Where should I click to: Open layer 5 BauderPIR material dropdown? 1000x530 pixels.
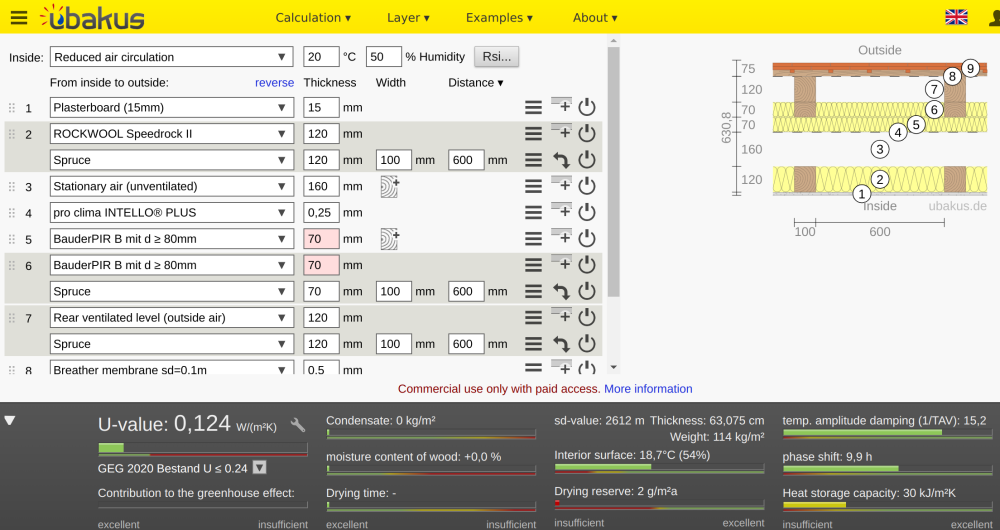pyautogui.click(x=172, y=239)
